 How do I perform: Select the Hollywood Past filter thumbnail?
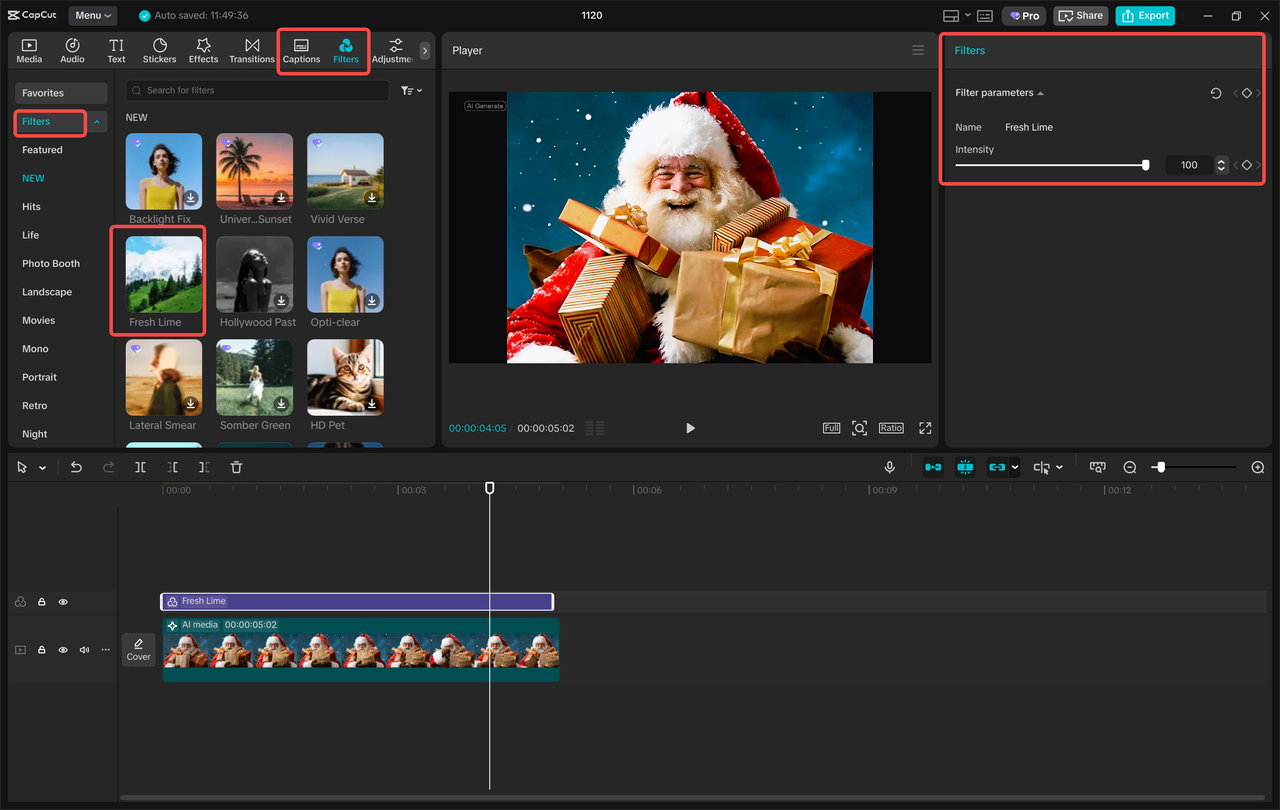tap(254, 273)
